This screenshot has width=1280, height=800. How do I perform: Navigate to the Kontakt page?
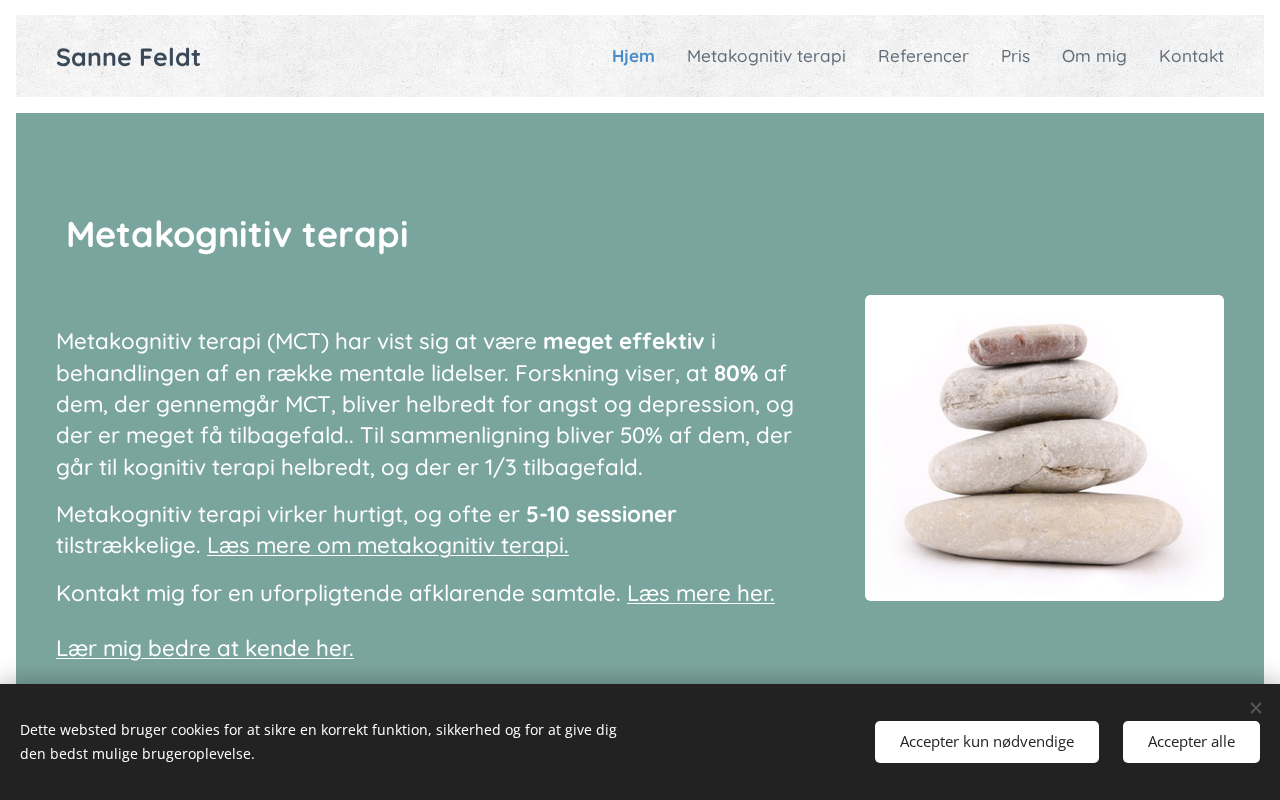coord(1191,56)
